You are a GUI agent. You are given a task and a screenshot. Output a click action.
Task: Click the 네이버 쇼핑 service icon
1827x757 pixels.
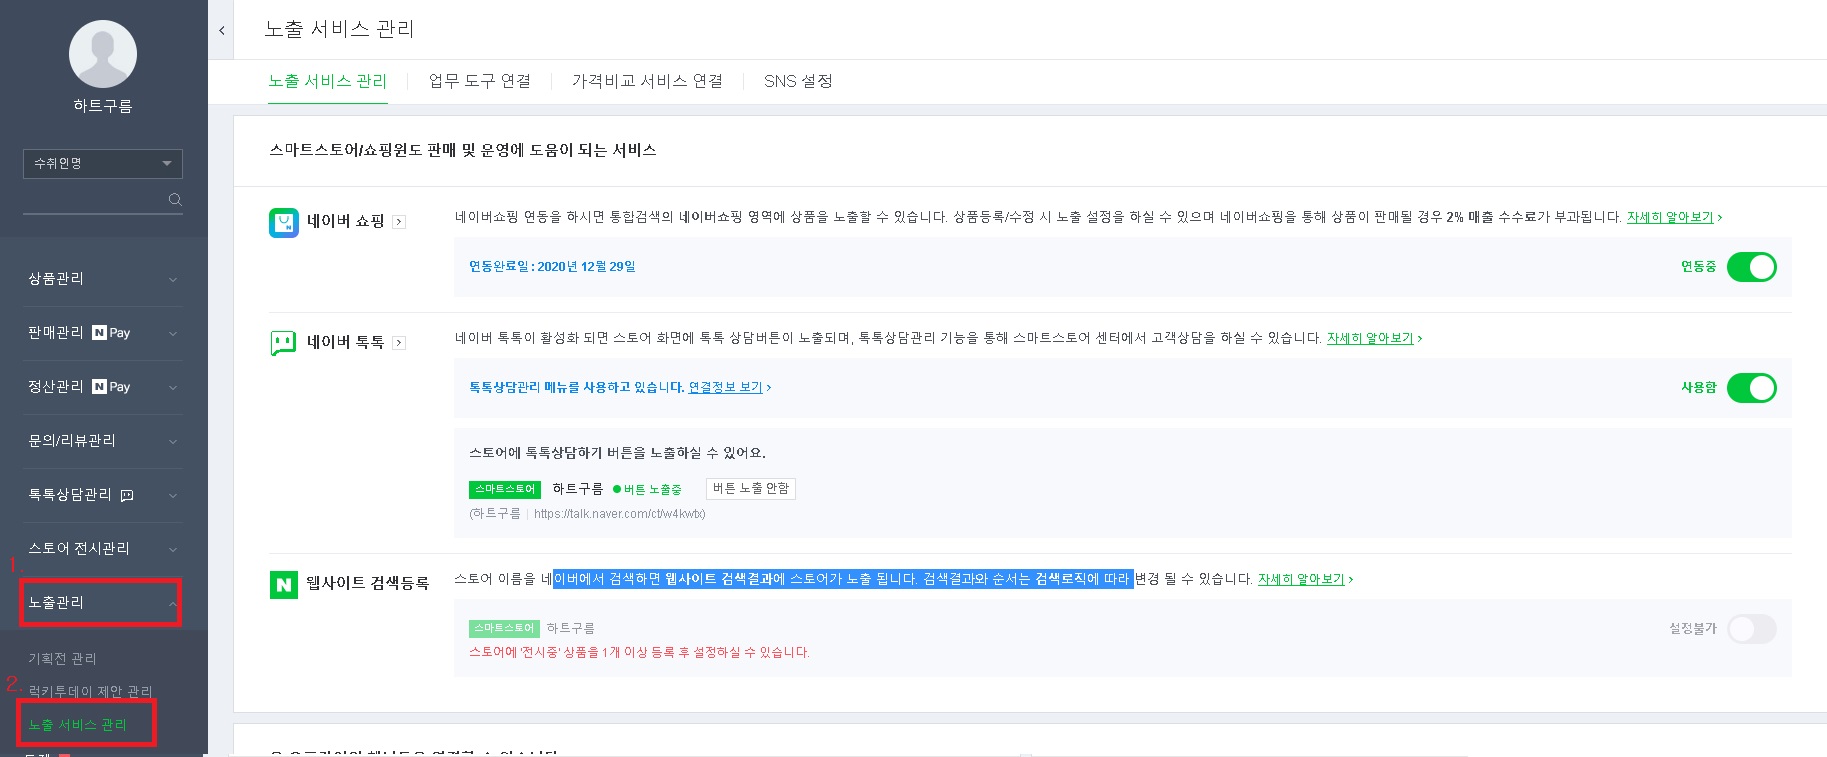click(x=284, y=222)
